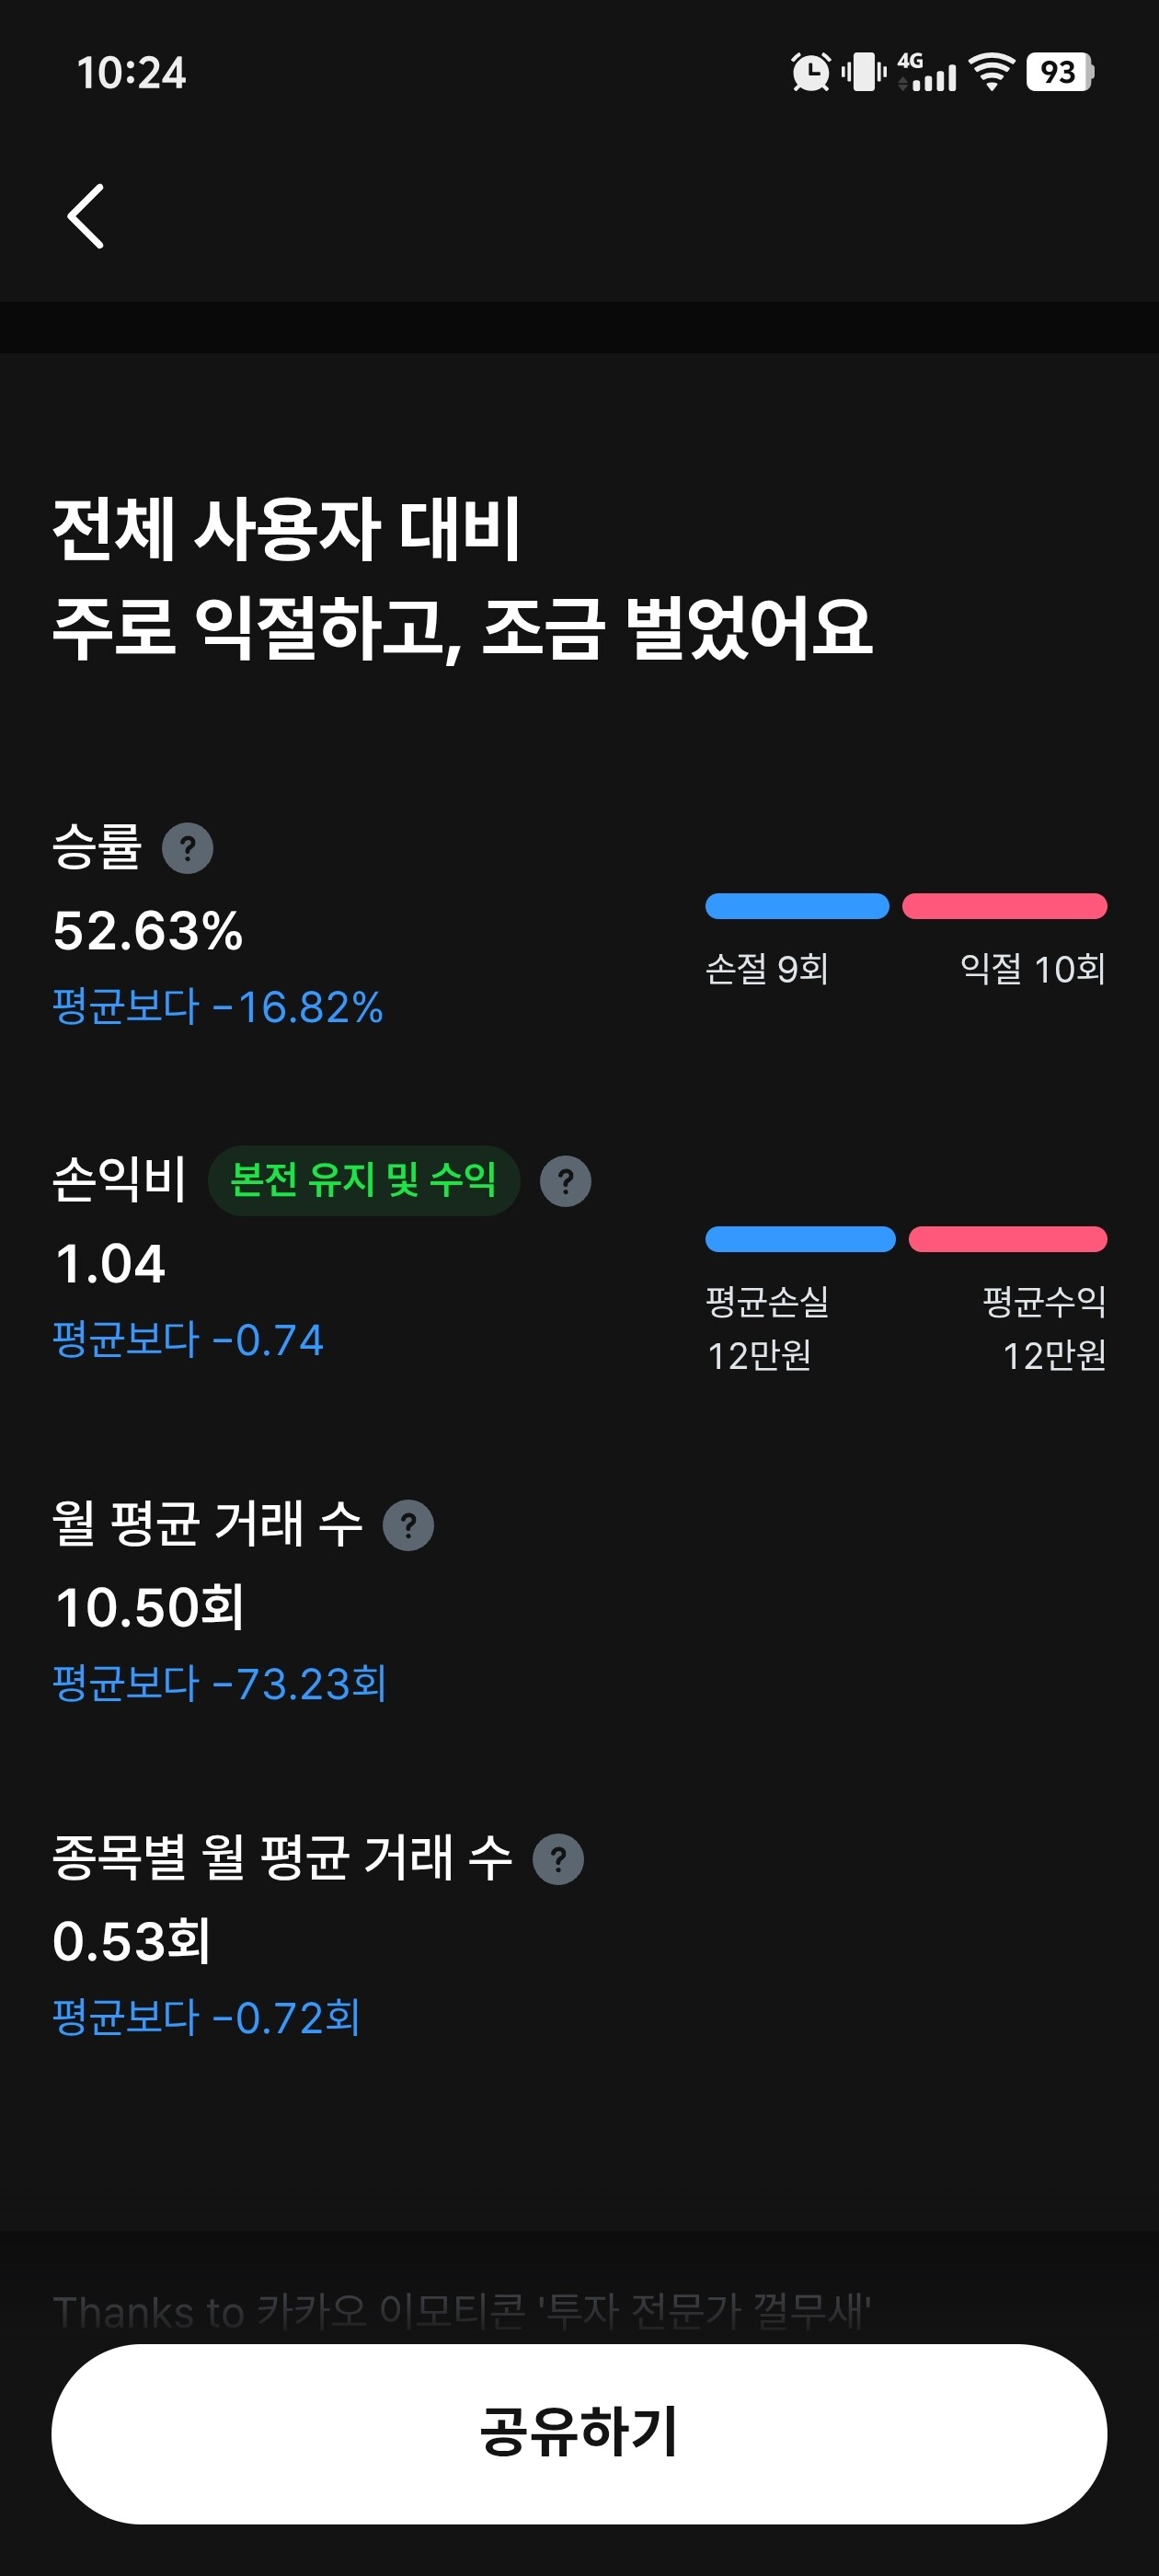Tap the 10:24 clock in status bar
The image size is (1159, 2576).
pyautogui.click(x=131, y=74)
